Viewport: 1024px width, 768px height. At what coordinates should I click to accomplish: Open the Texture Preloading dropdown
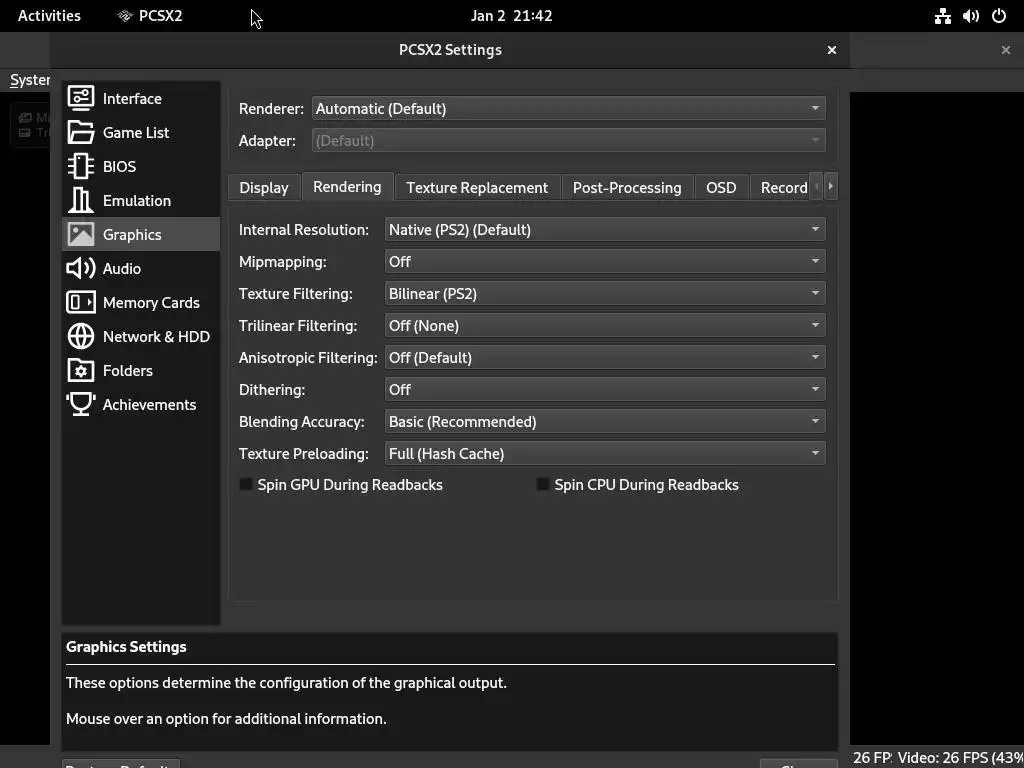coord(605,453)
